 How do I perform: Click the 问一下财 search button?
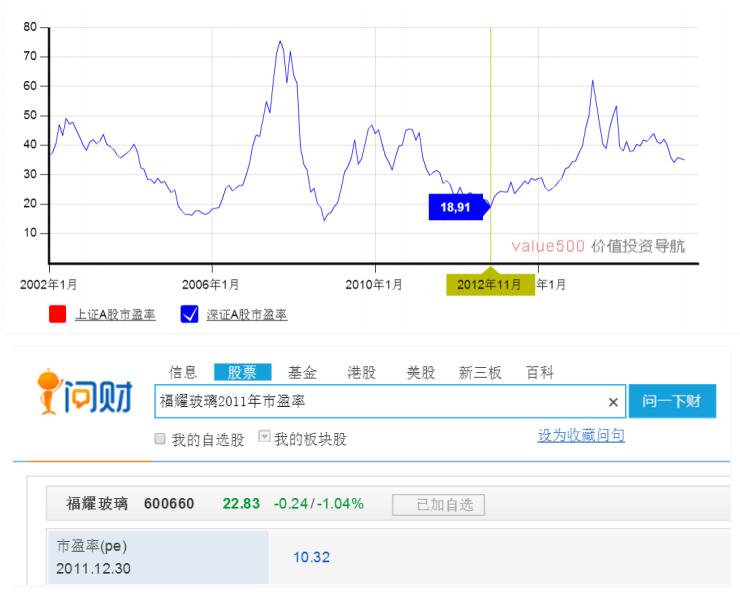pyautogui.click(x=672, y=401)
